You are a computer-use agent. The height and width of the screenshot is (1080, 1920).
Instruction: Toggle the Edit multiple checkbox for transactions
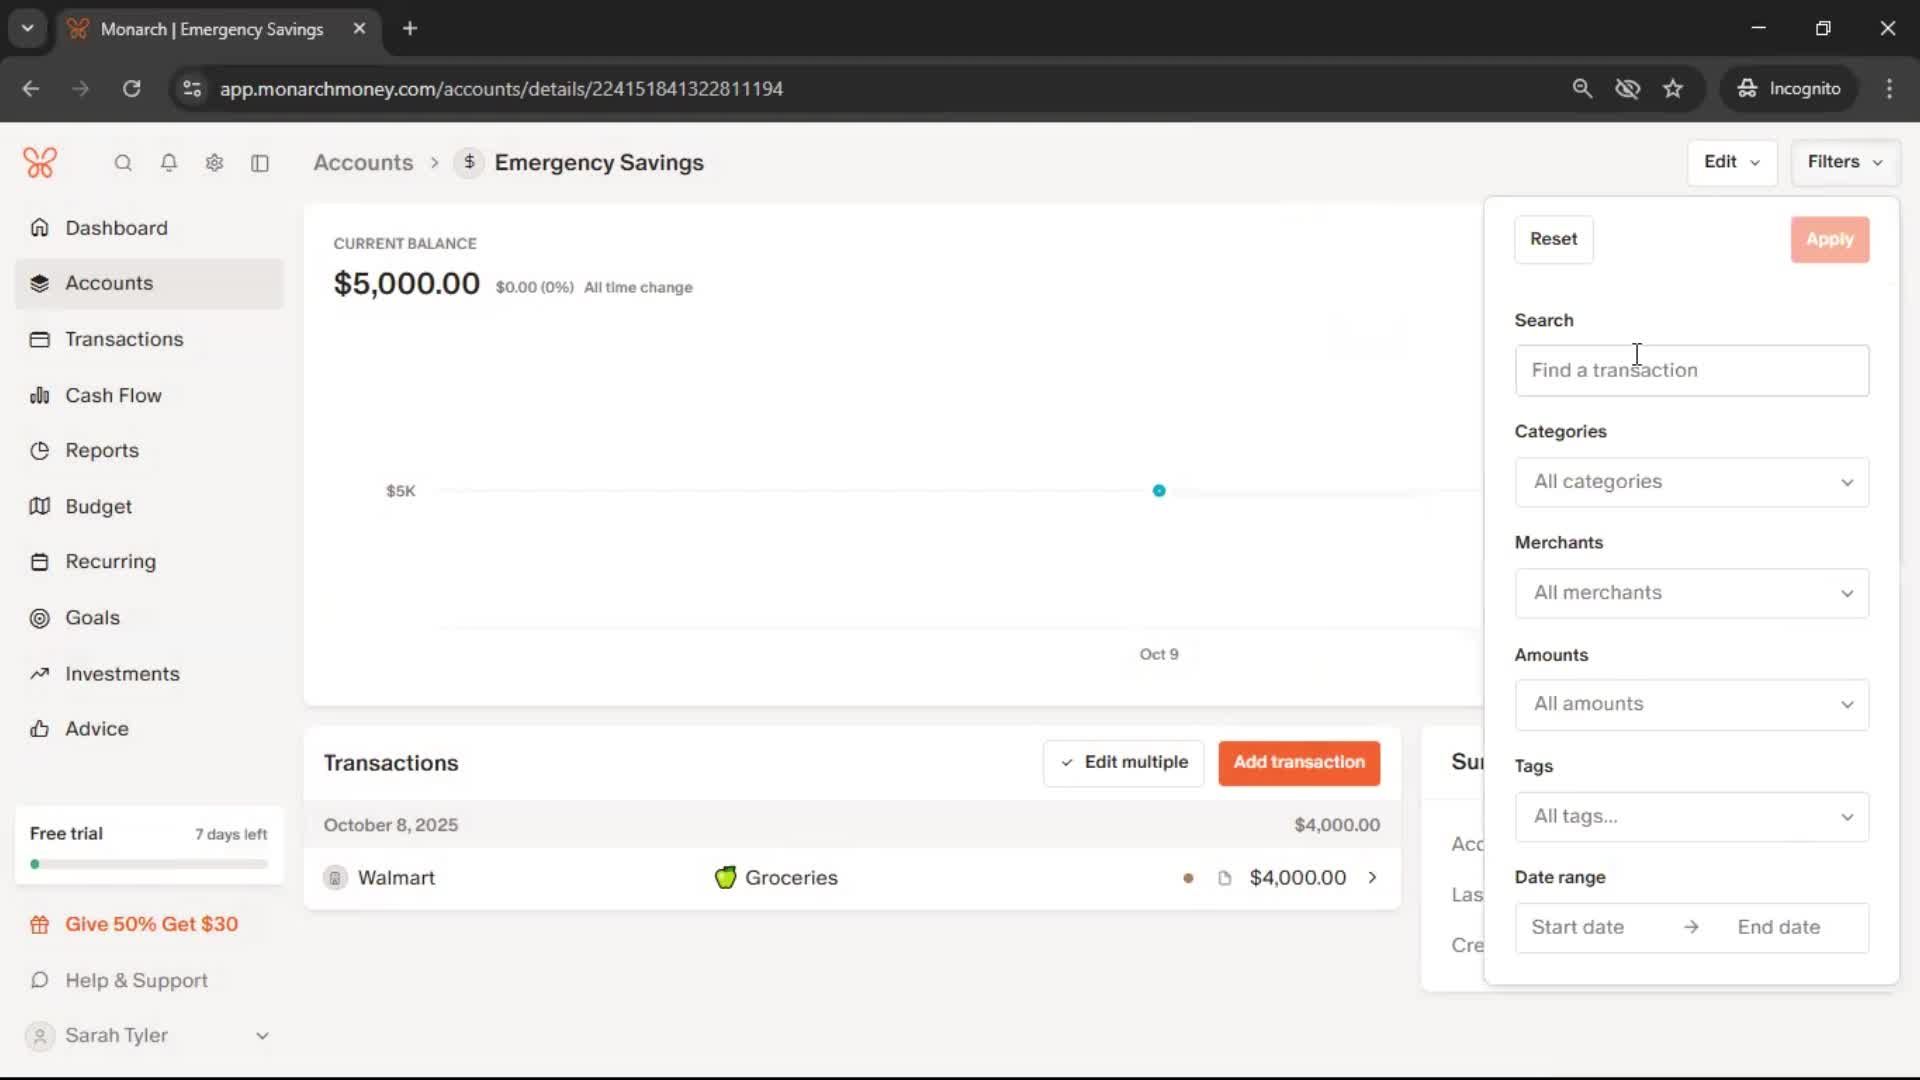tap(1066, 763)
